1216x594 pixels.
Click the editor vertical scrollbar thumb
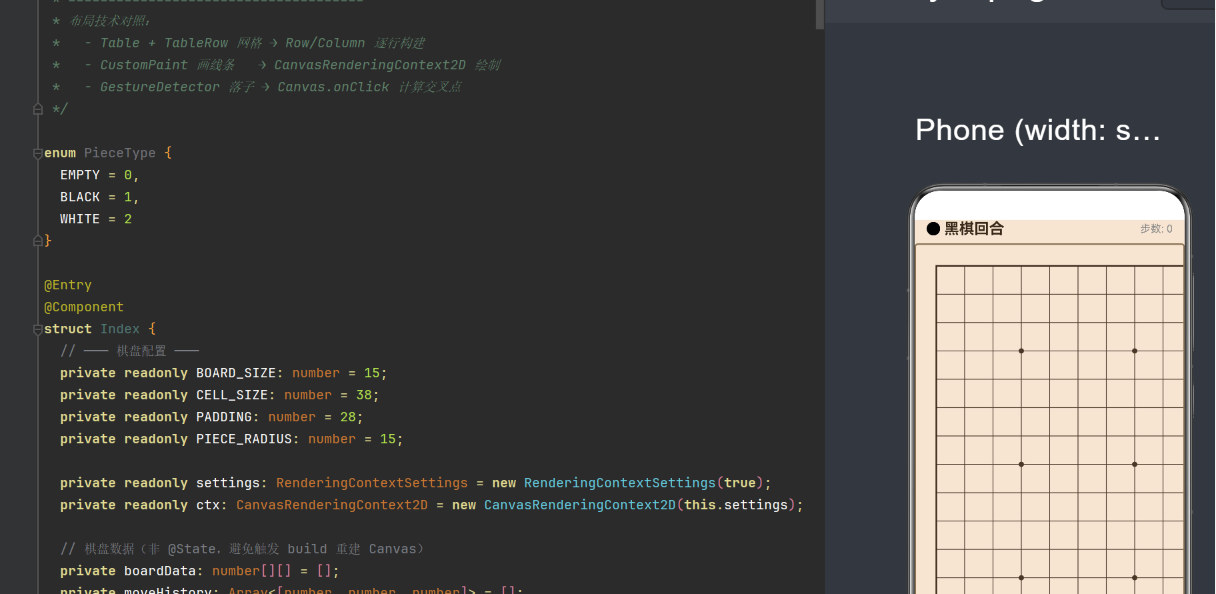[x=820, y=14]
